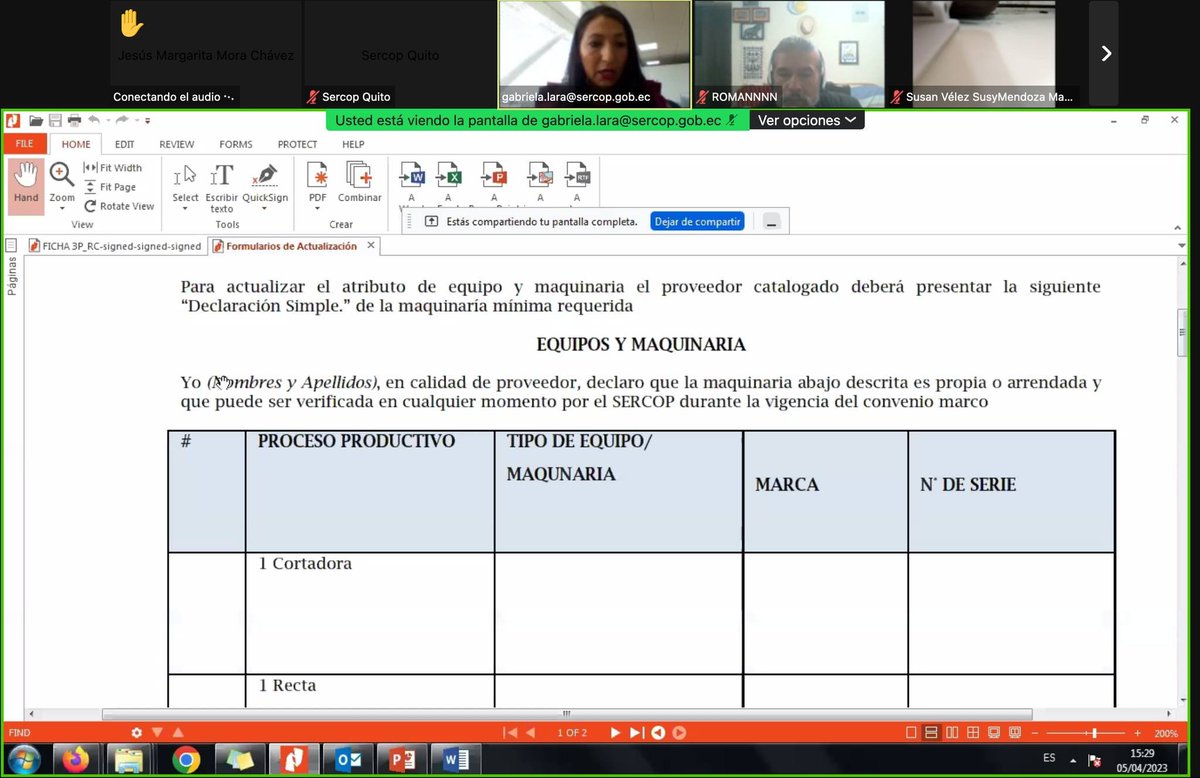
Task: Enable single page view mode
Action: 911,733
